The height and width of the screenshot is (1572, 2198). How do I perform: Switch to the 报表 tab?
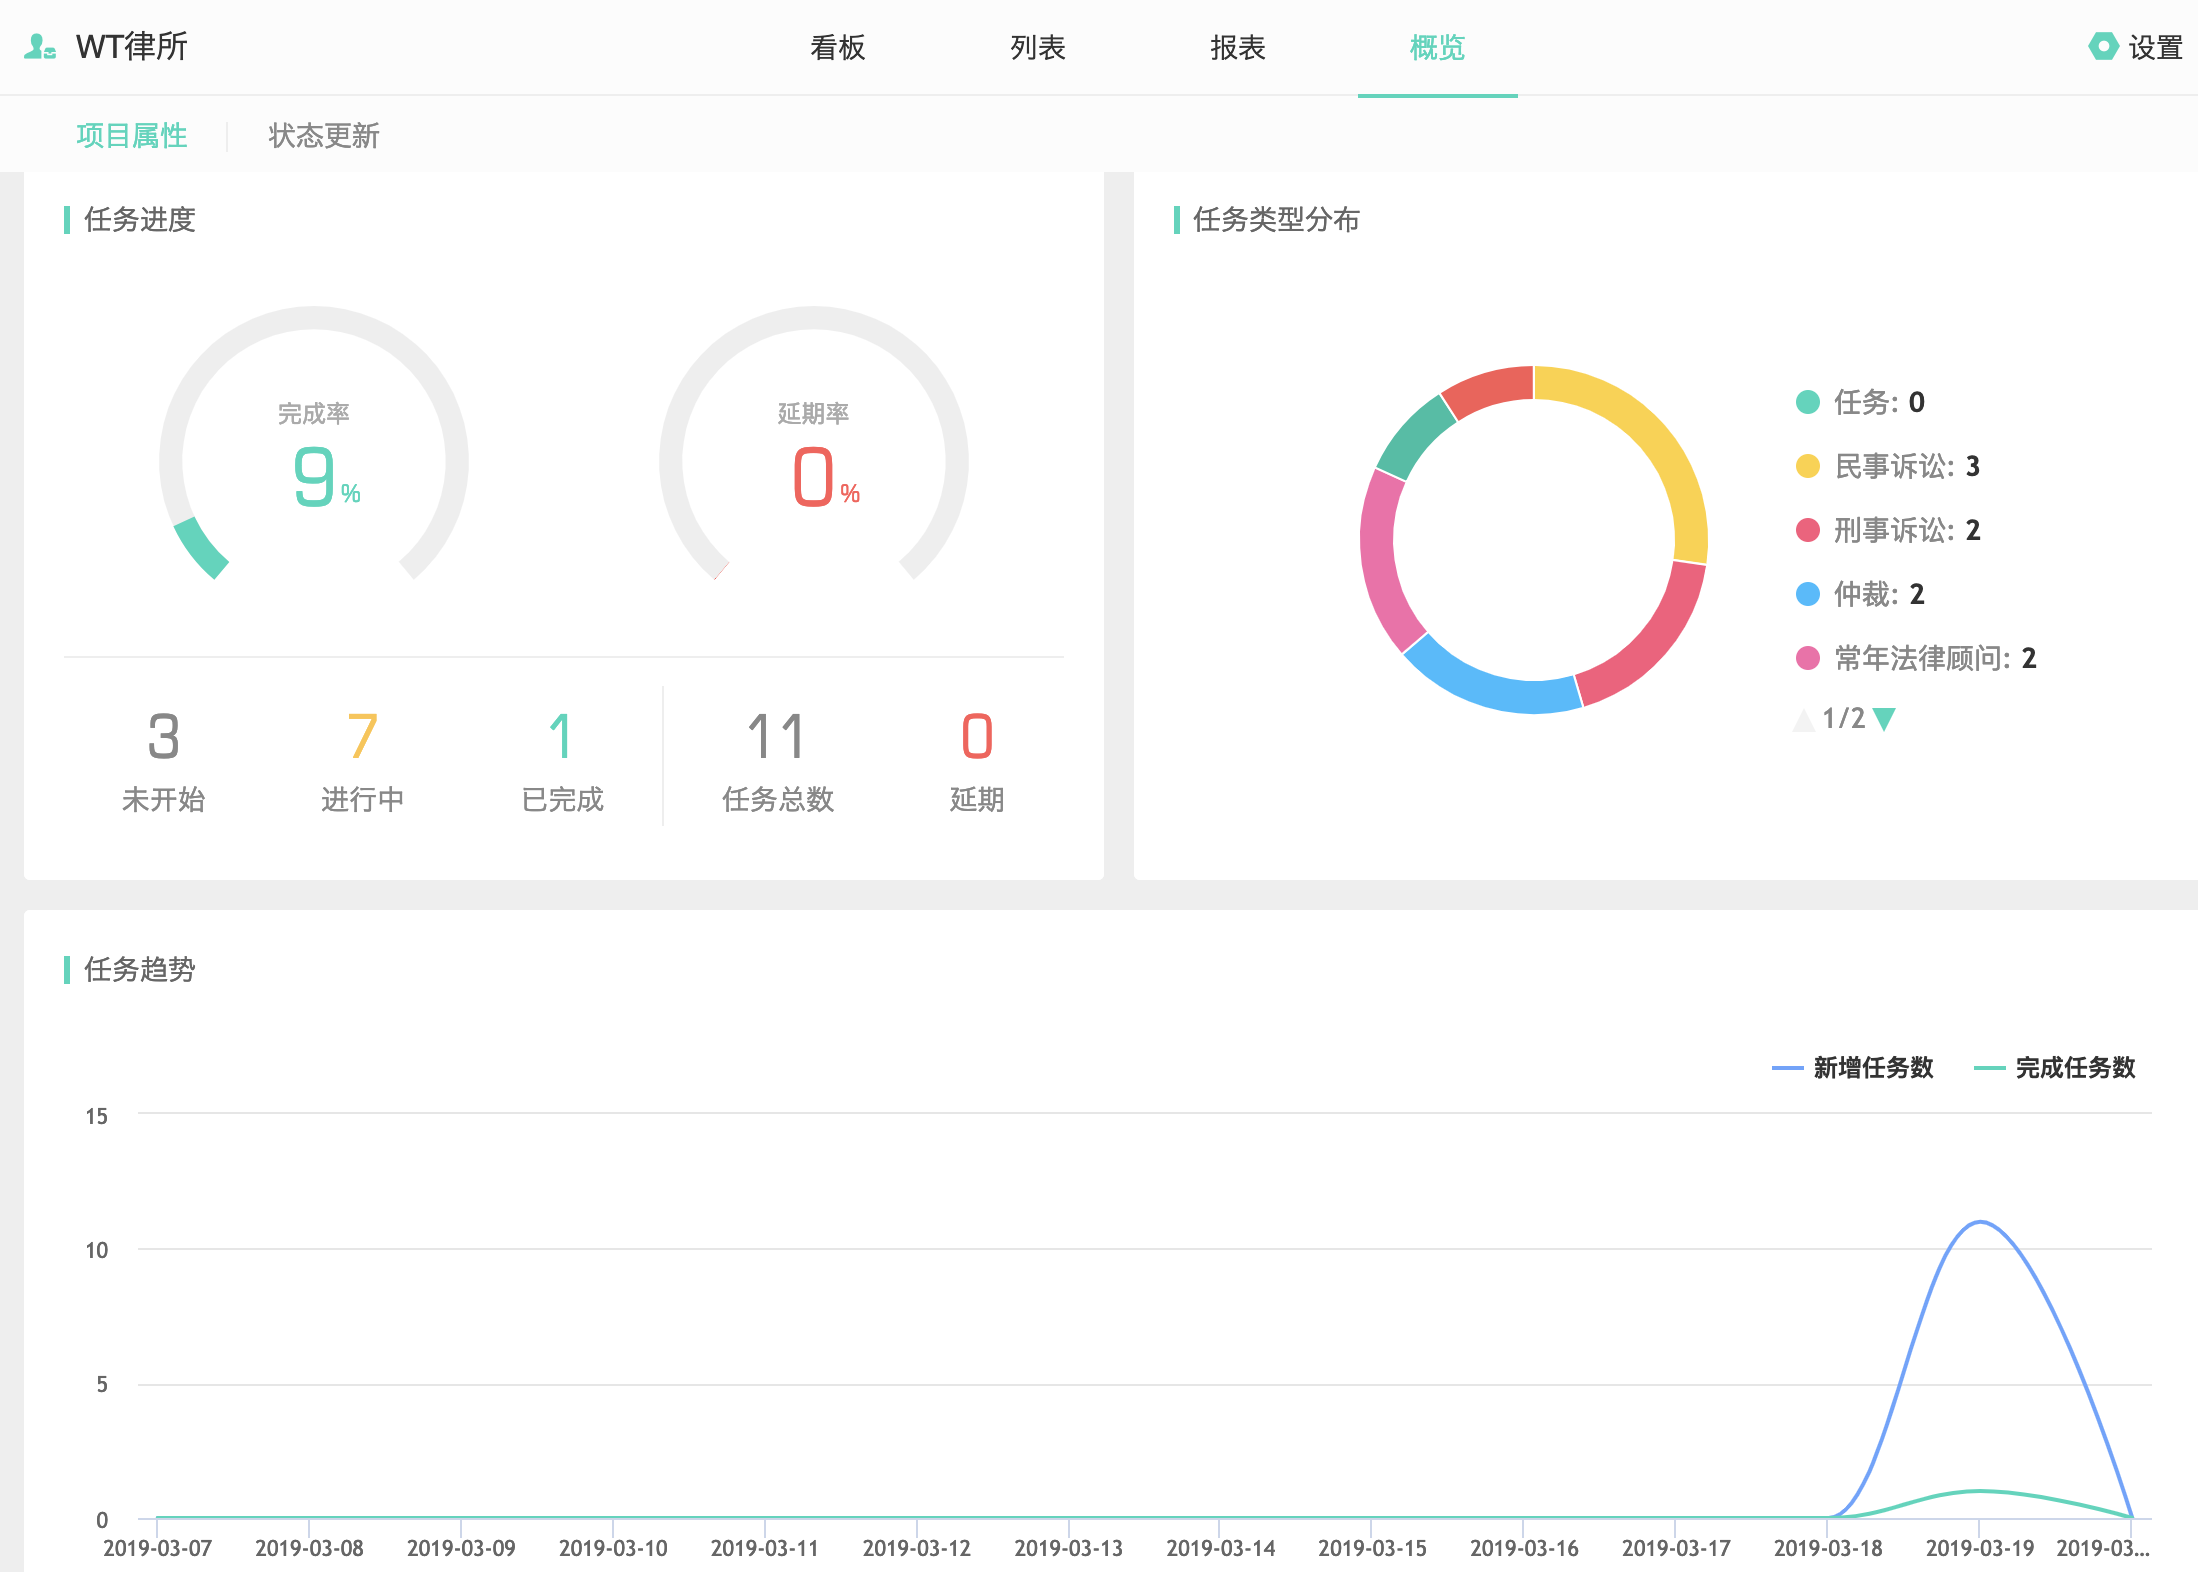1238,47
